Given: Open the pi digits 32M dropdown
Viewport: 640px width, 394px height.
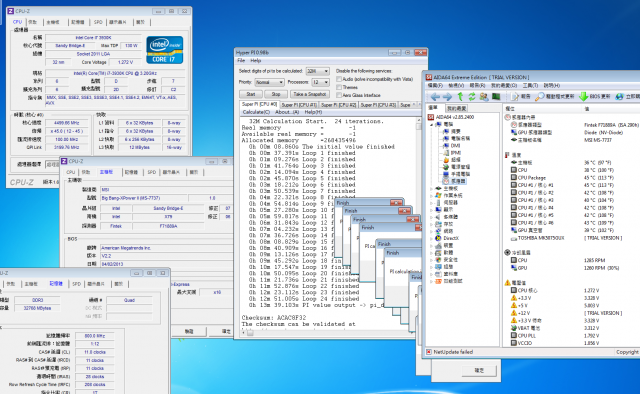Looking at the screenshot, I should point(318,71).
